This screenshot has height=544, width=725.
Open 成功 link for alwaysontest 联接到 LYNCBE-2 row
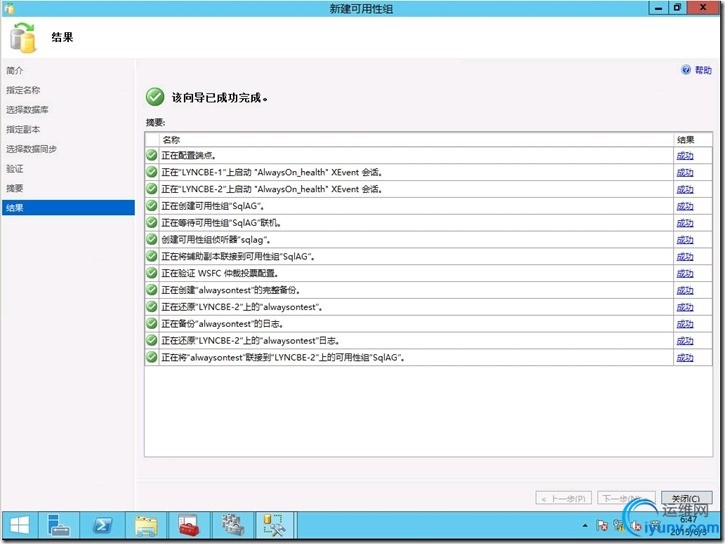[x=685, y=358]
